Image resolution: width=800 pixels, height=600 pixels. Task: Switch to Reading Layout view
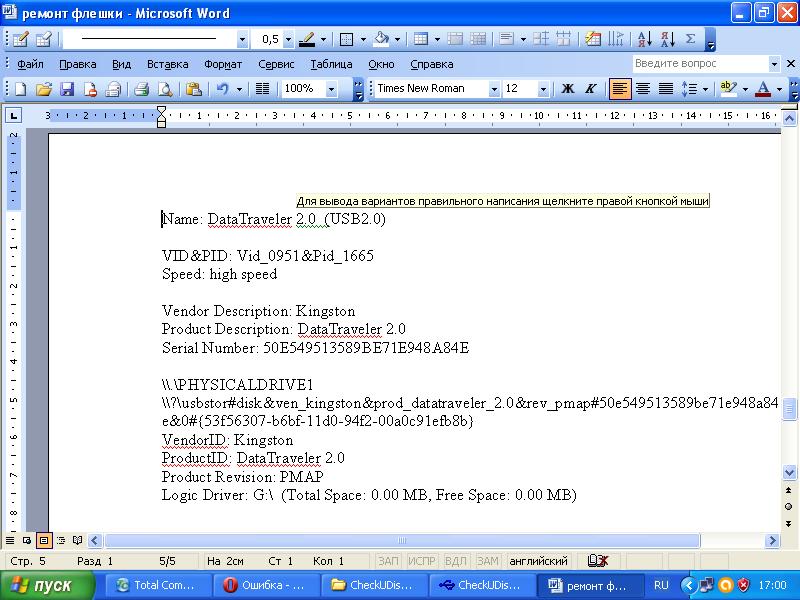78,540
